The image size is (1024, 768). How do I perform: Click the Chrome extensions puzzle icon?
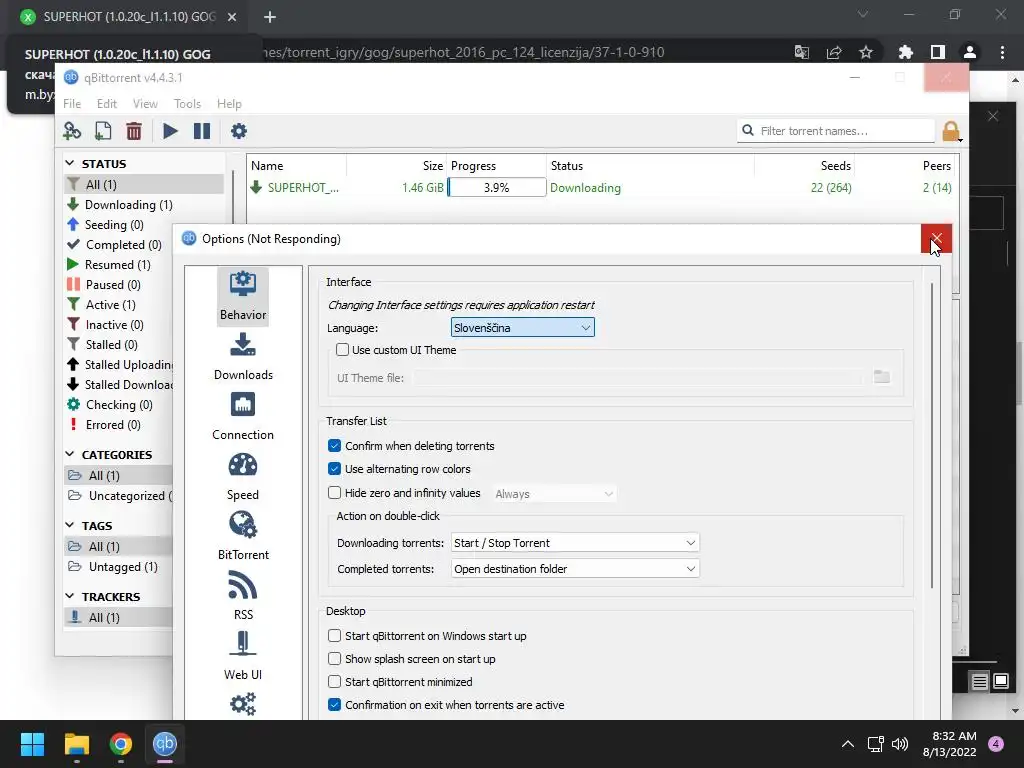[905, 52]
